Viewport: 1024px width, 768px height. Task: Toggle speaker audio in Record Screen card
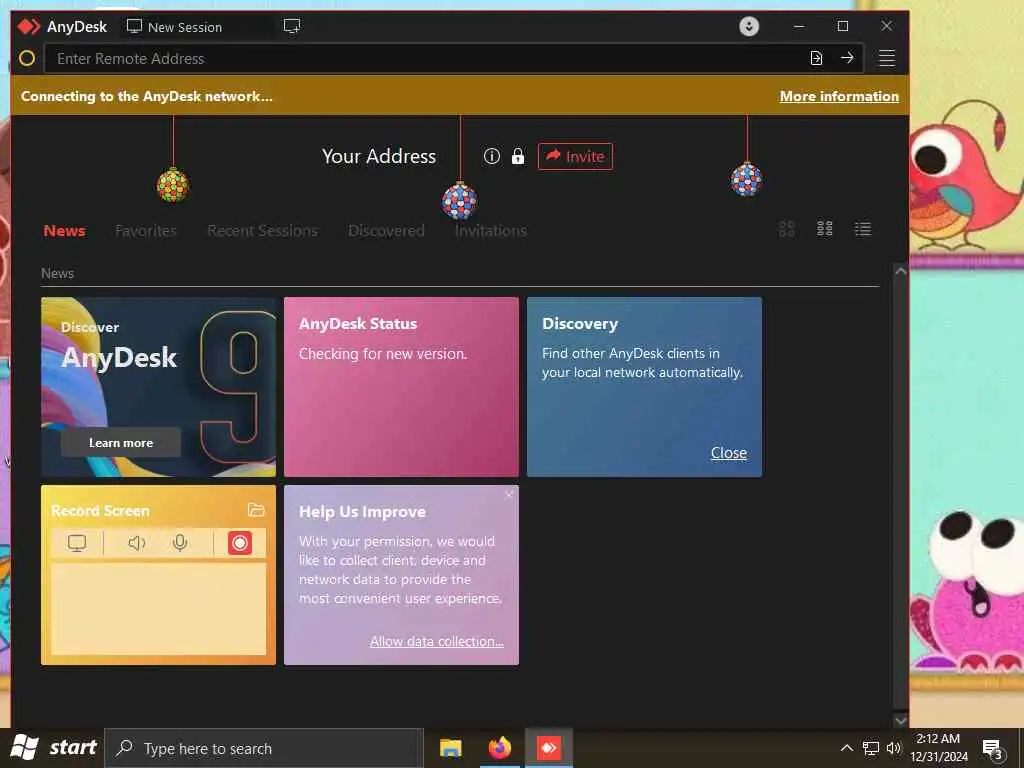(x=136, y=543)
